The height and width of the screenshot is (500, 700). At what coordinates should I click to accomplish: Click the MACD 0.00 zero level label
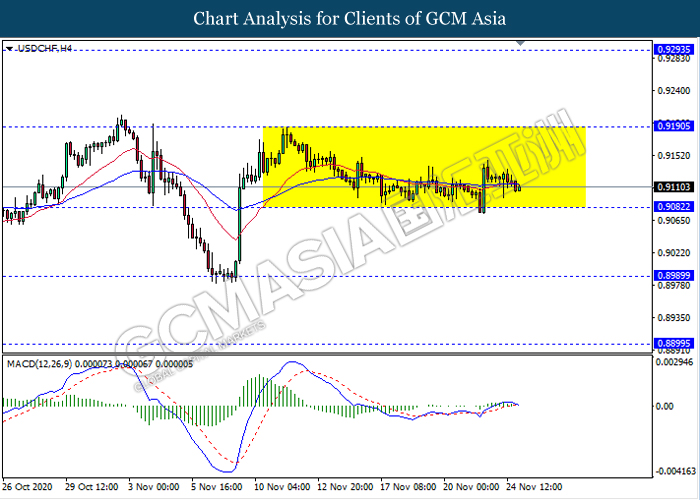coord(664,406)
